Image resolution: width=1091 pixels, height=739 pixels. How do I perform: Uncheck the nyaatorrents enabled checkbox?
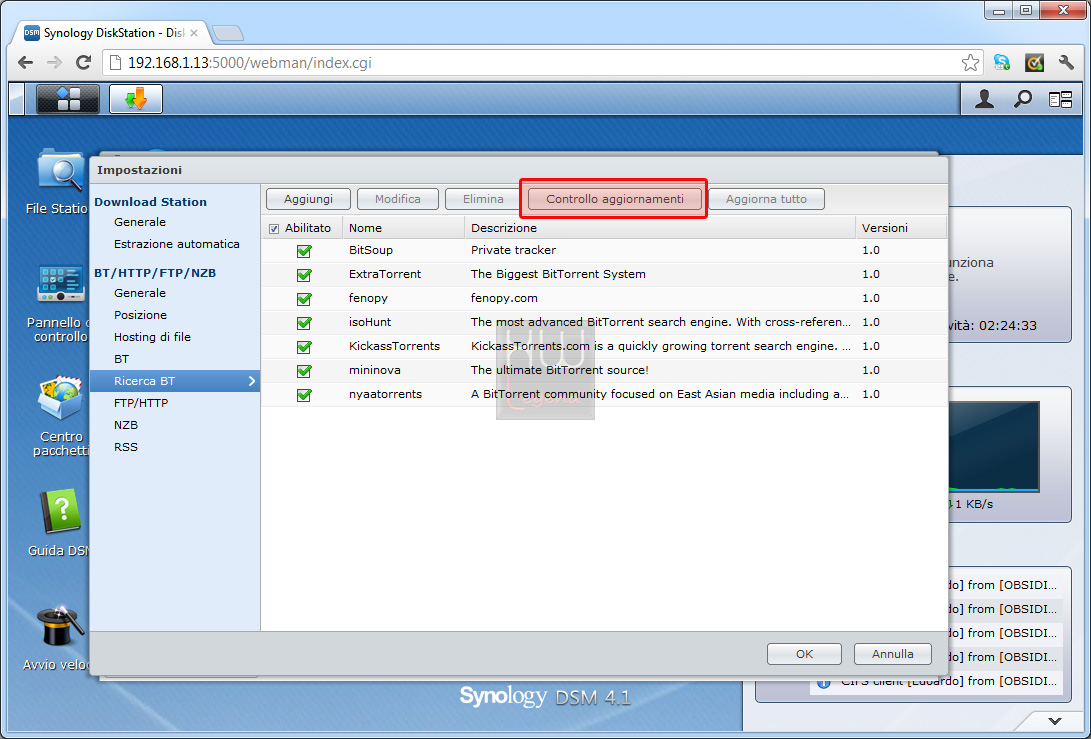point(304,395)
